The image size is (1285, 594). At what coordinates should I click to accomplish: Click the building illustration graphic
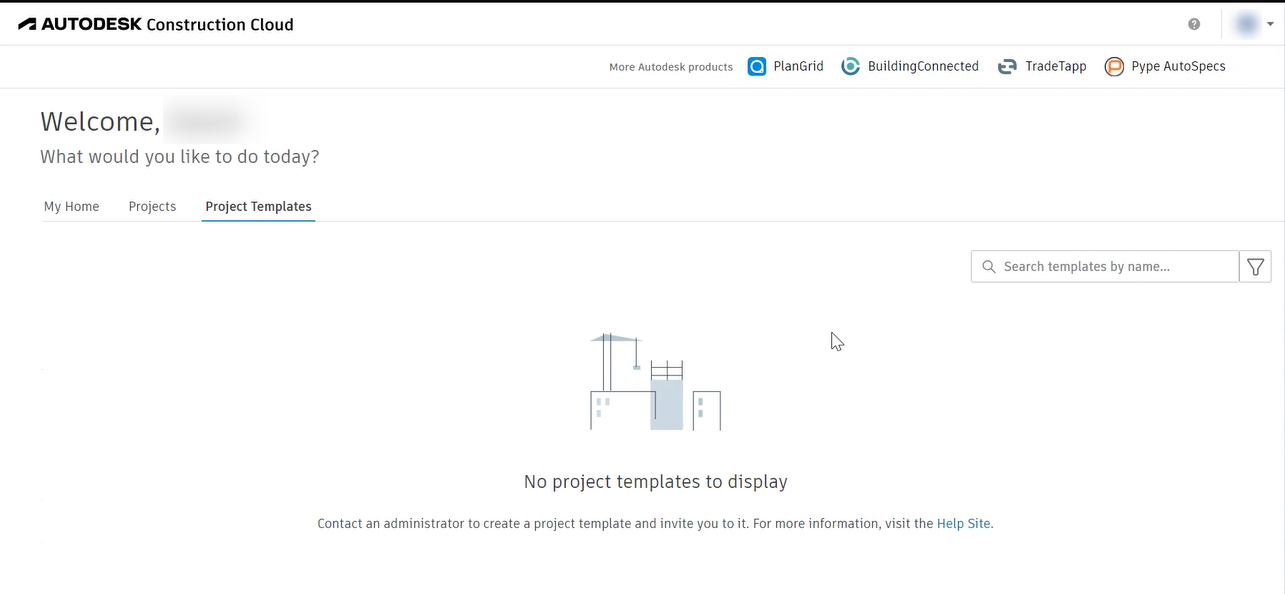coord(655,380)
